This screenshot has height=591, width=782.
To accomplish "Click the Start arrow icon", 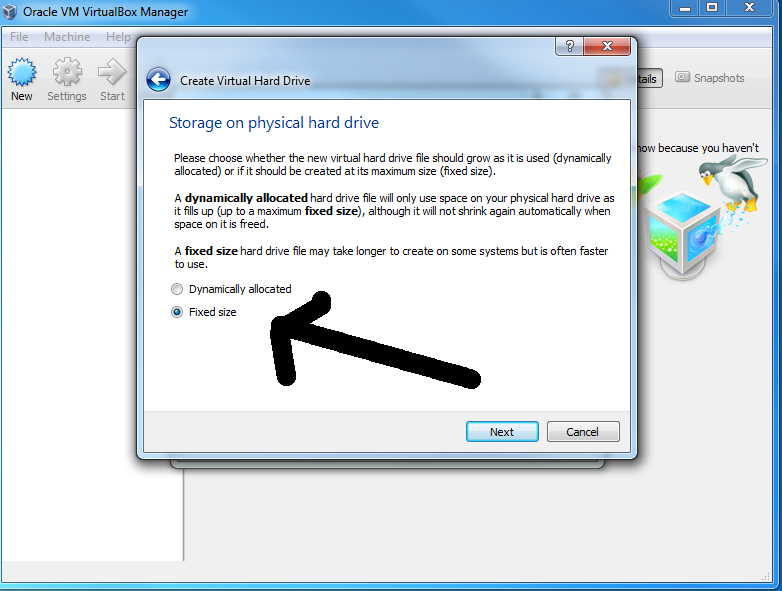I will (x=112, y=72).
